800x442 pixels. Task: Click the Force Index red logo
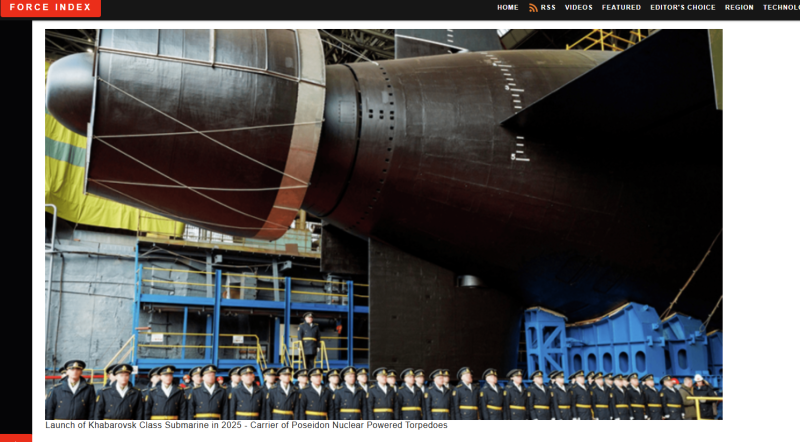50,8
